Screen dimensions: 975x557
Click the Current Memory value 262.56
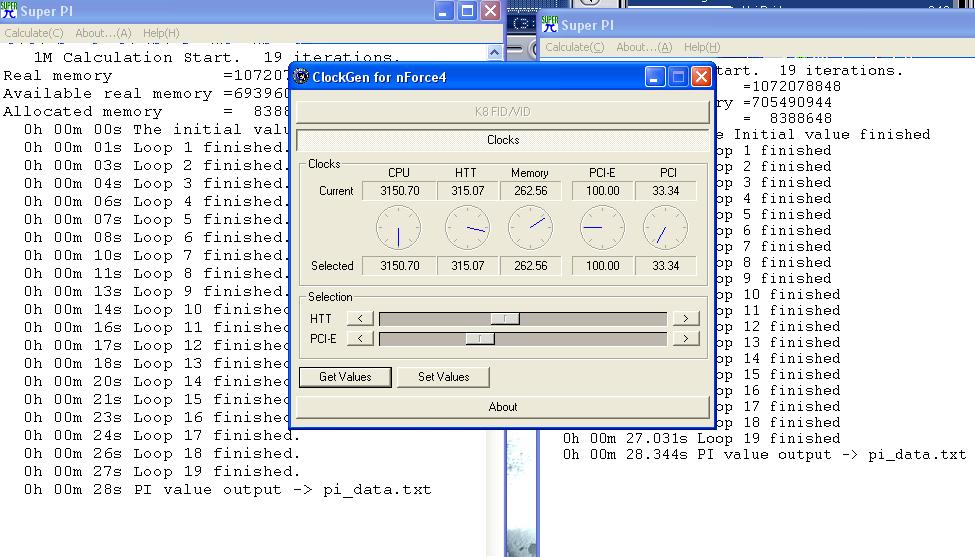point(530,191)
